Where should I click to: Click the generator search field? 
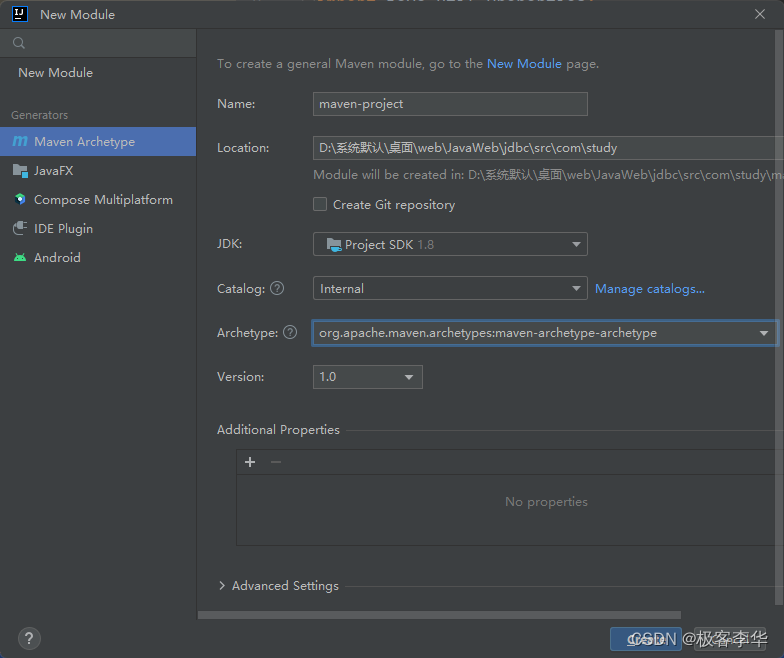point(98,43)
